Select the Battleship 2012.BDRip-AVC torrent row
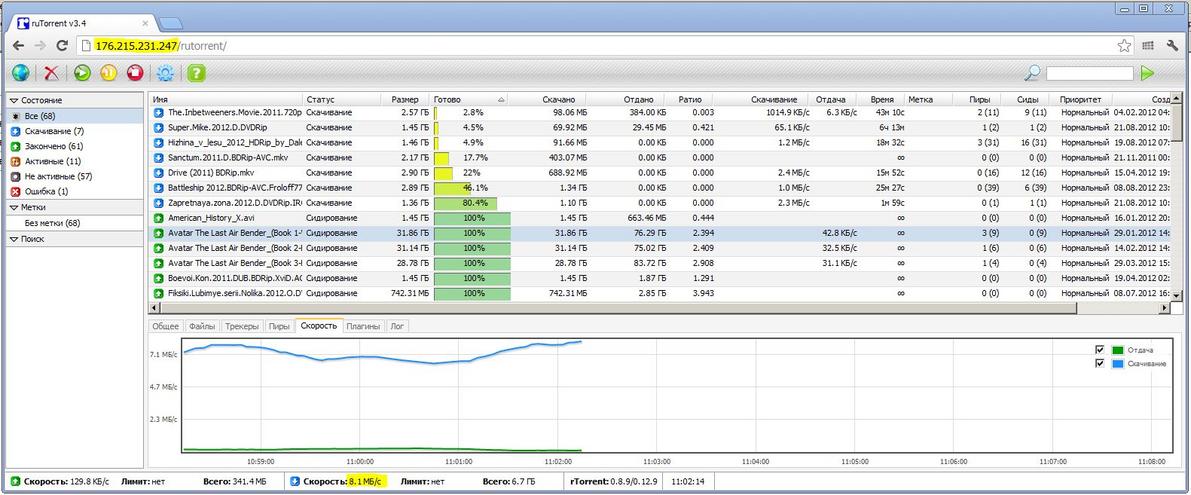 [659, 188]
